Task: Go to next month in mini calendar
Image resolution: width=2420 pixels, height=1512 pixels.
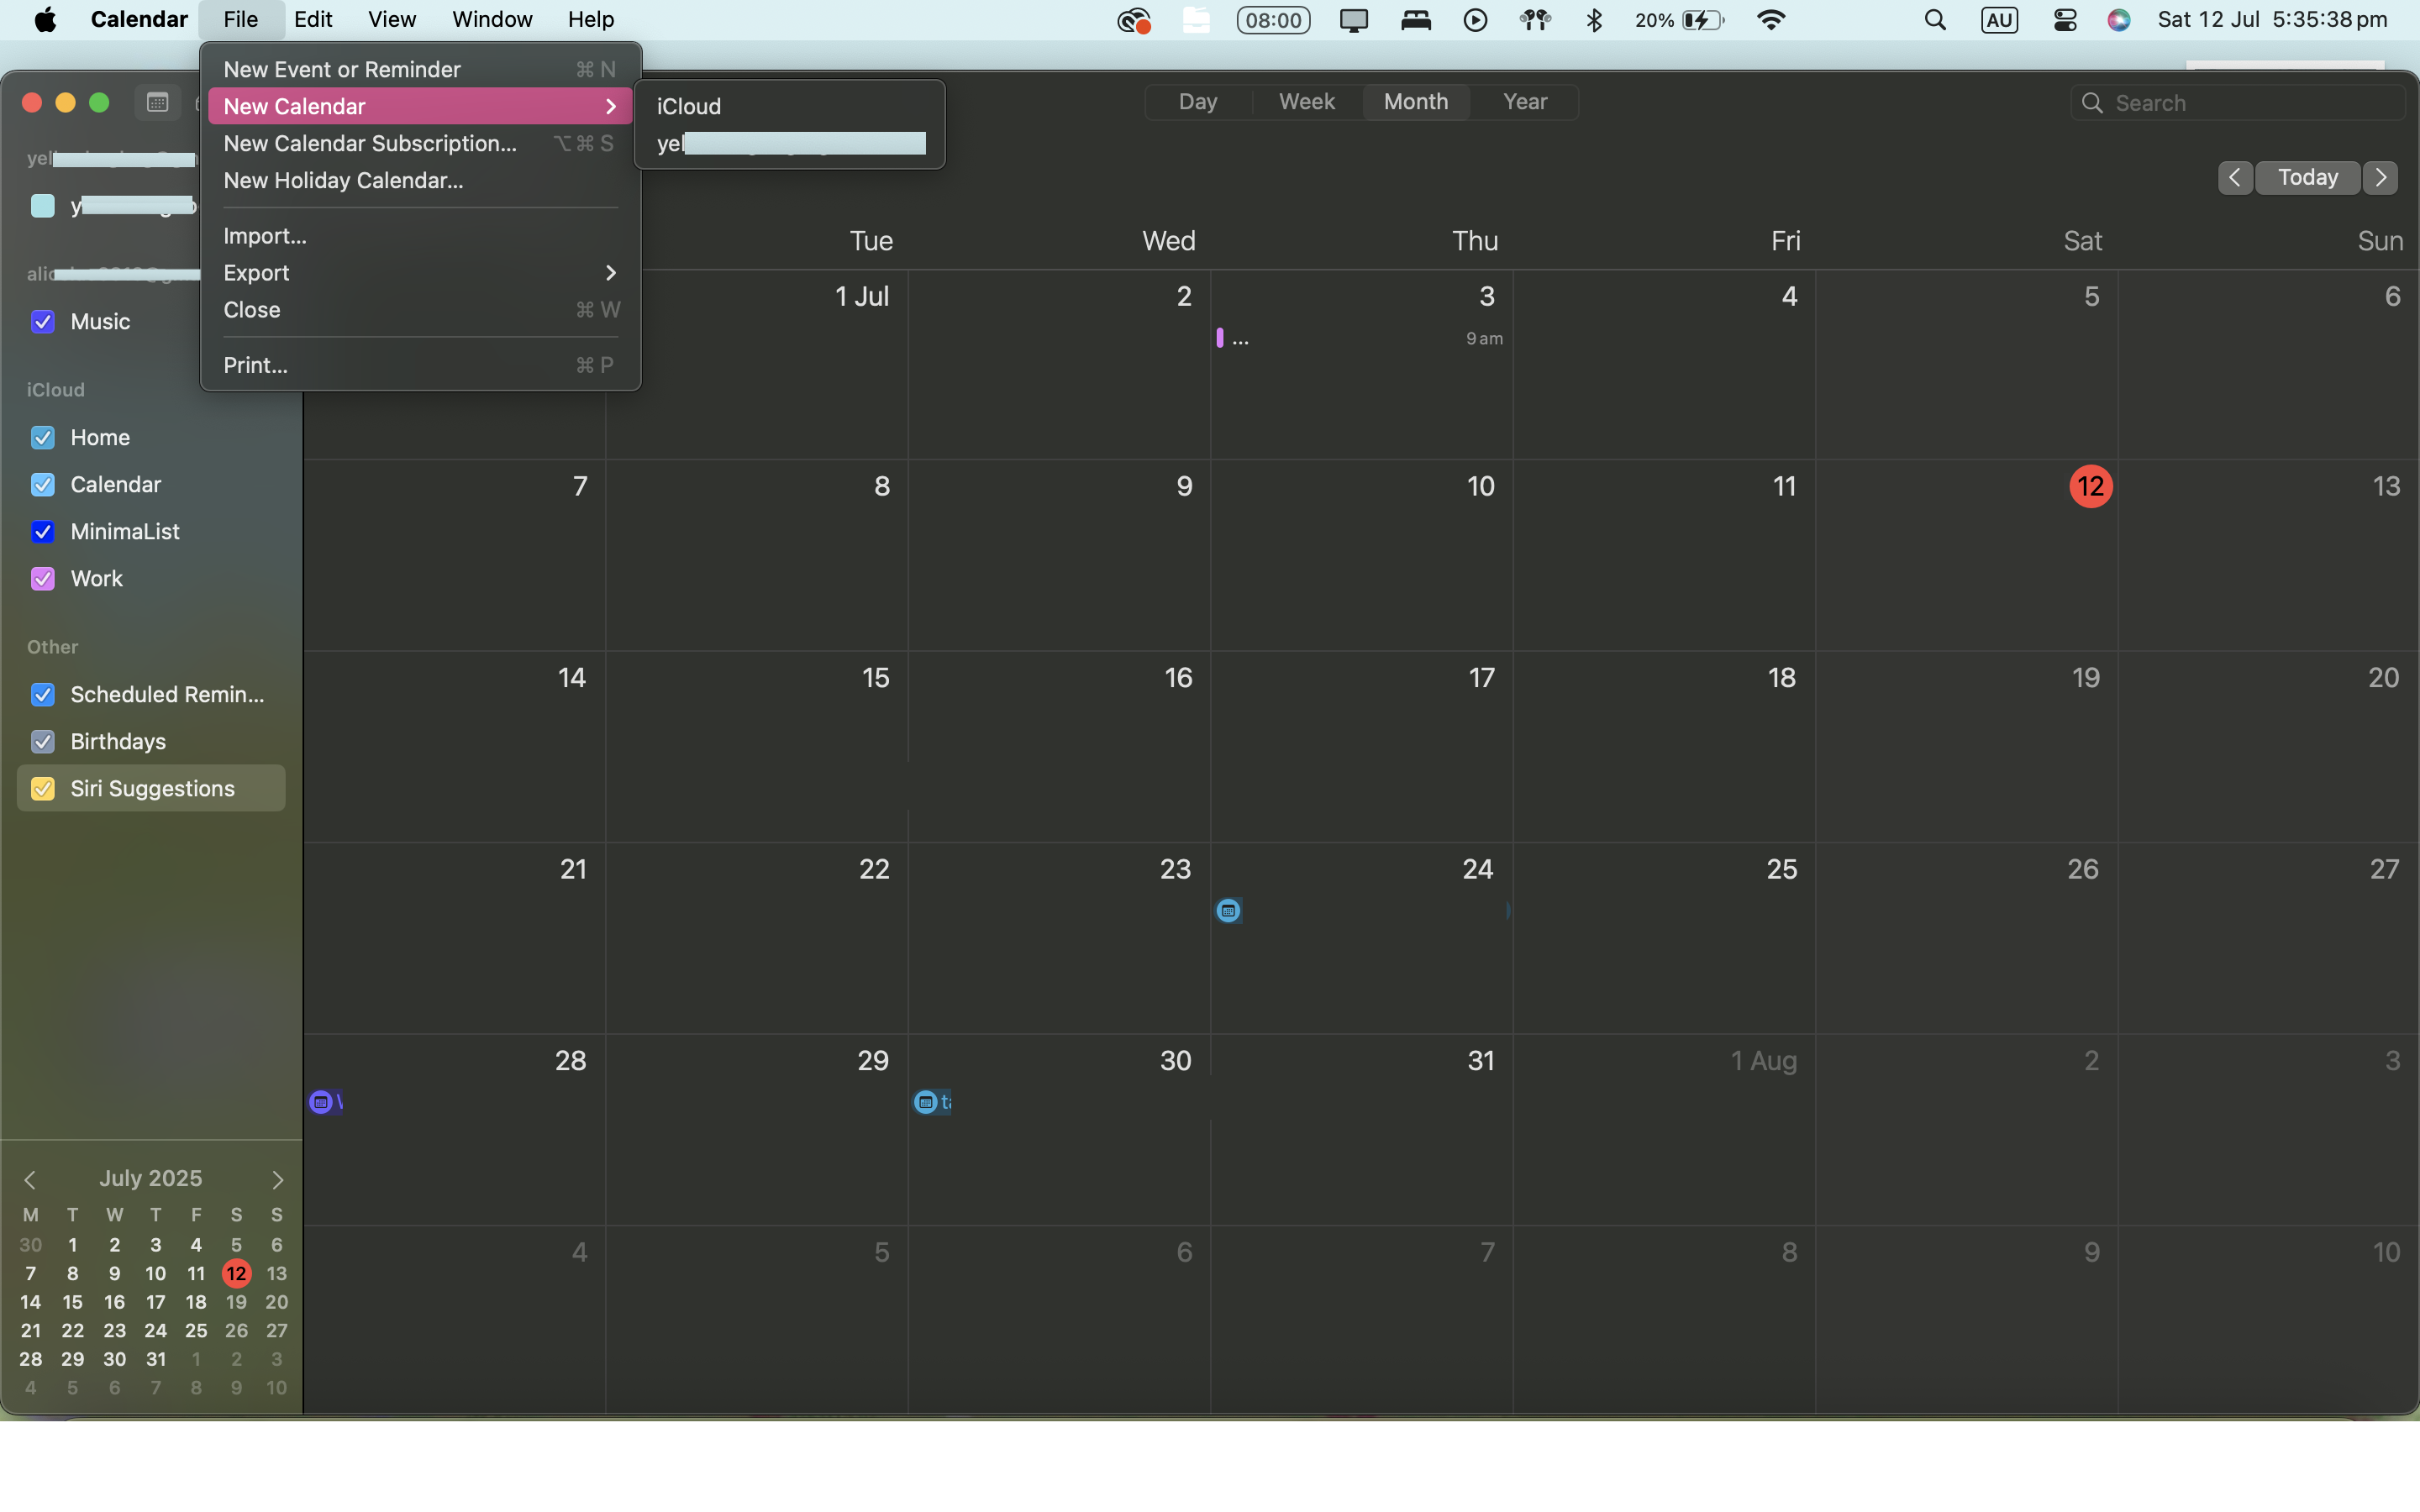Action: (x=277, y=1180)
